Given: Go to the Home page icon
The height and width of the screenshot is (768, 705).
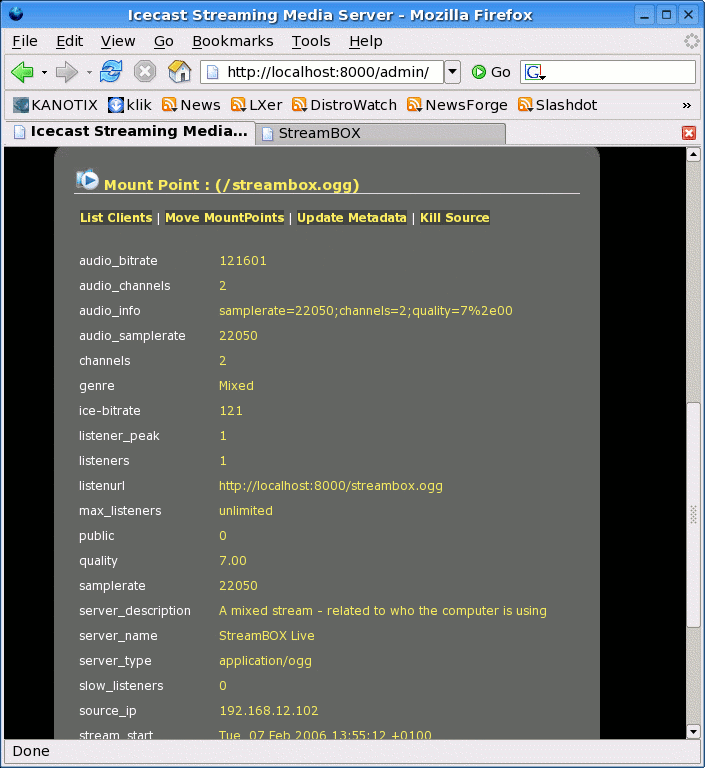Looking at the screenshot, I should tap(179, 72).
